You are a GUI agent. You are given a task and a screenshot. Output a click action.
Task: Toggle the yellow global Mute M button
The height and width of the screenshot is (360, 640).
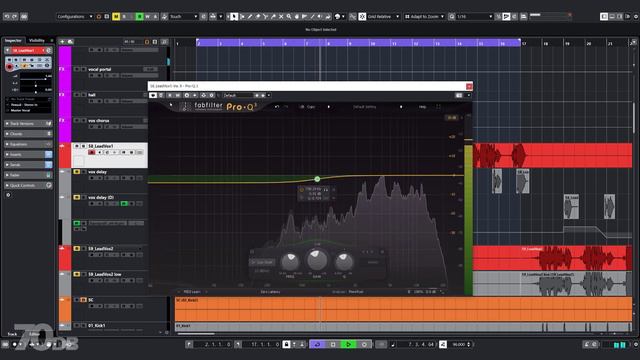coord(116,16)
